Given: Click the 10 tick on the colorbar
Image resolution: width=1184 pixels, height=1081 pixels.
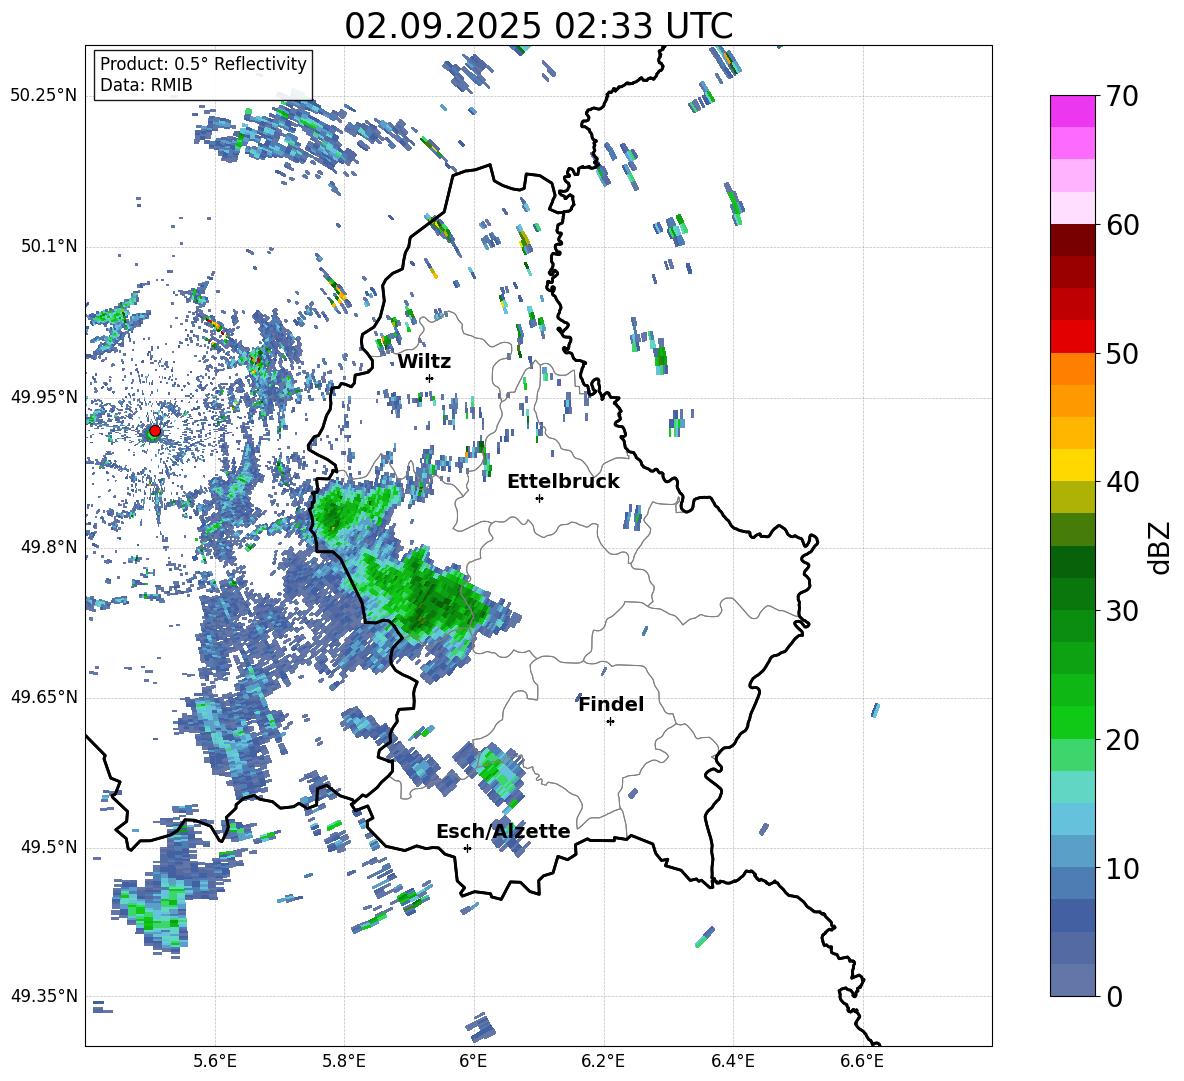Looking at the screenshot, I should point(1122,868).
